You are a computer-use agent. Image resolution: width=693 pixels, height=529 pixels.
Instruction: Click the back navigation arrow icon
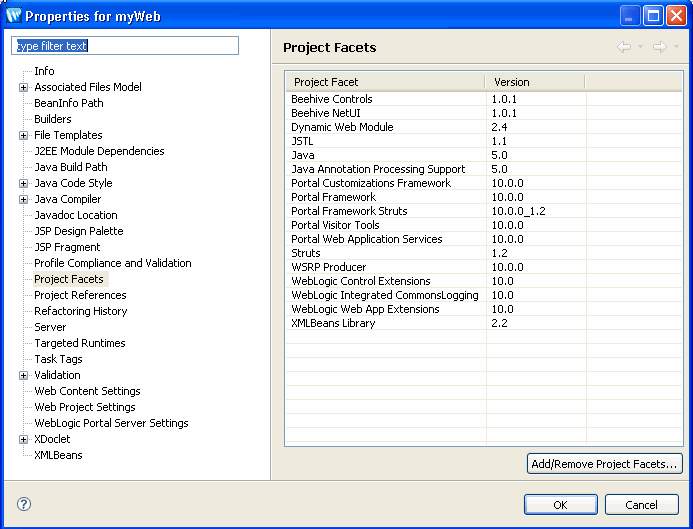pyautogui.click(x=624, y=47)
